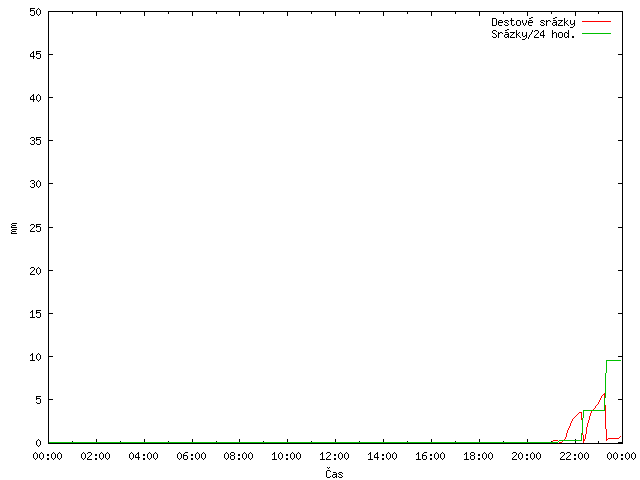Click the 14:00 time label
Screen dimensions: 640x480
point(382,456)
